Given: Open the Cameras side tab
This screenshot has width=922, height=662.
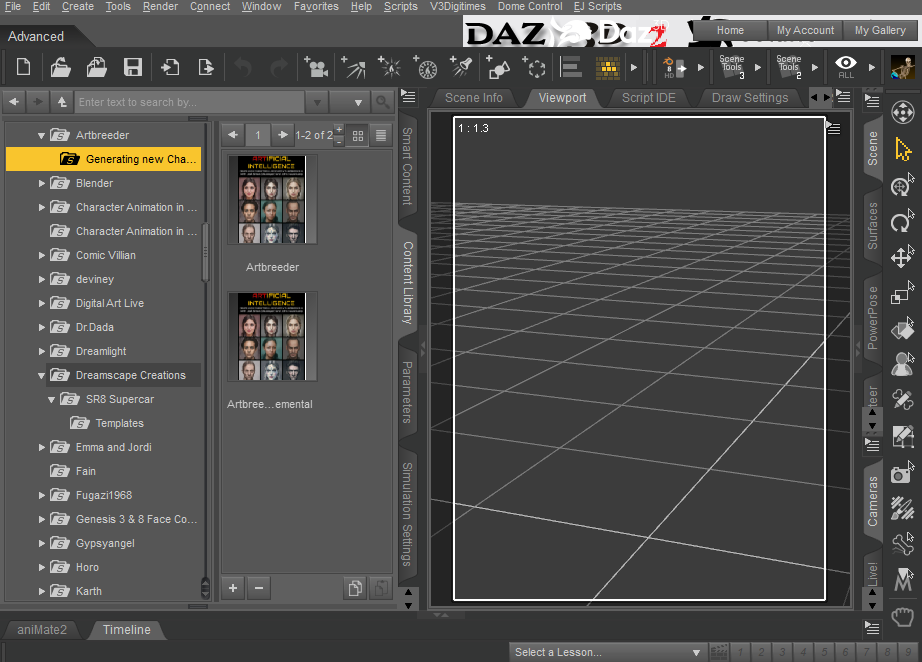Looking at the screenshot, I should 873,501.
